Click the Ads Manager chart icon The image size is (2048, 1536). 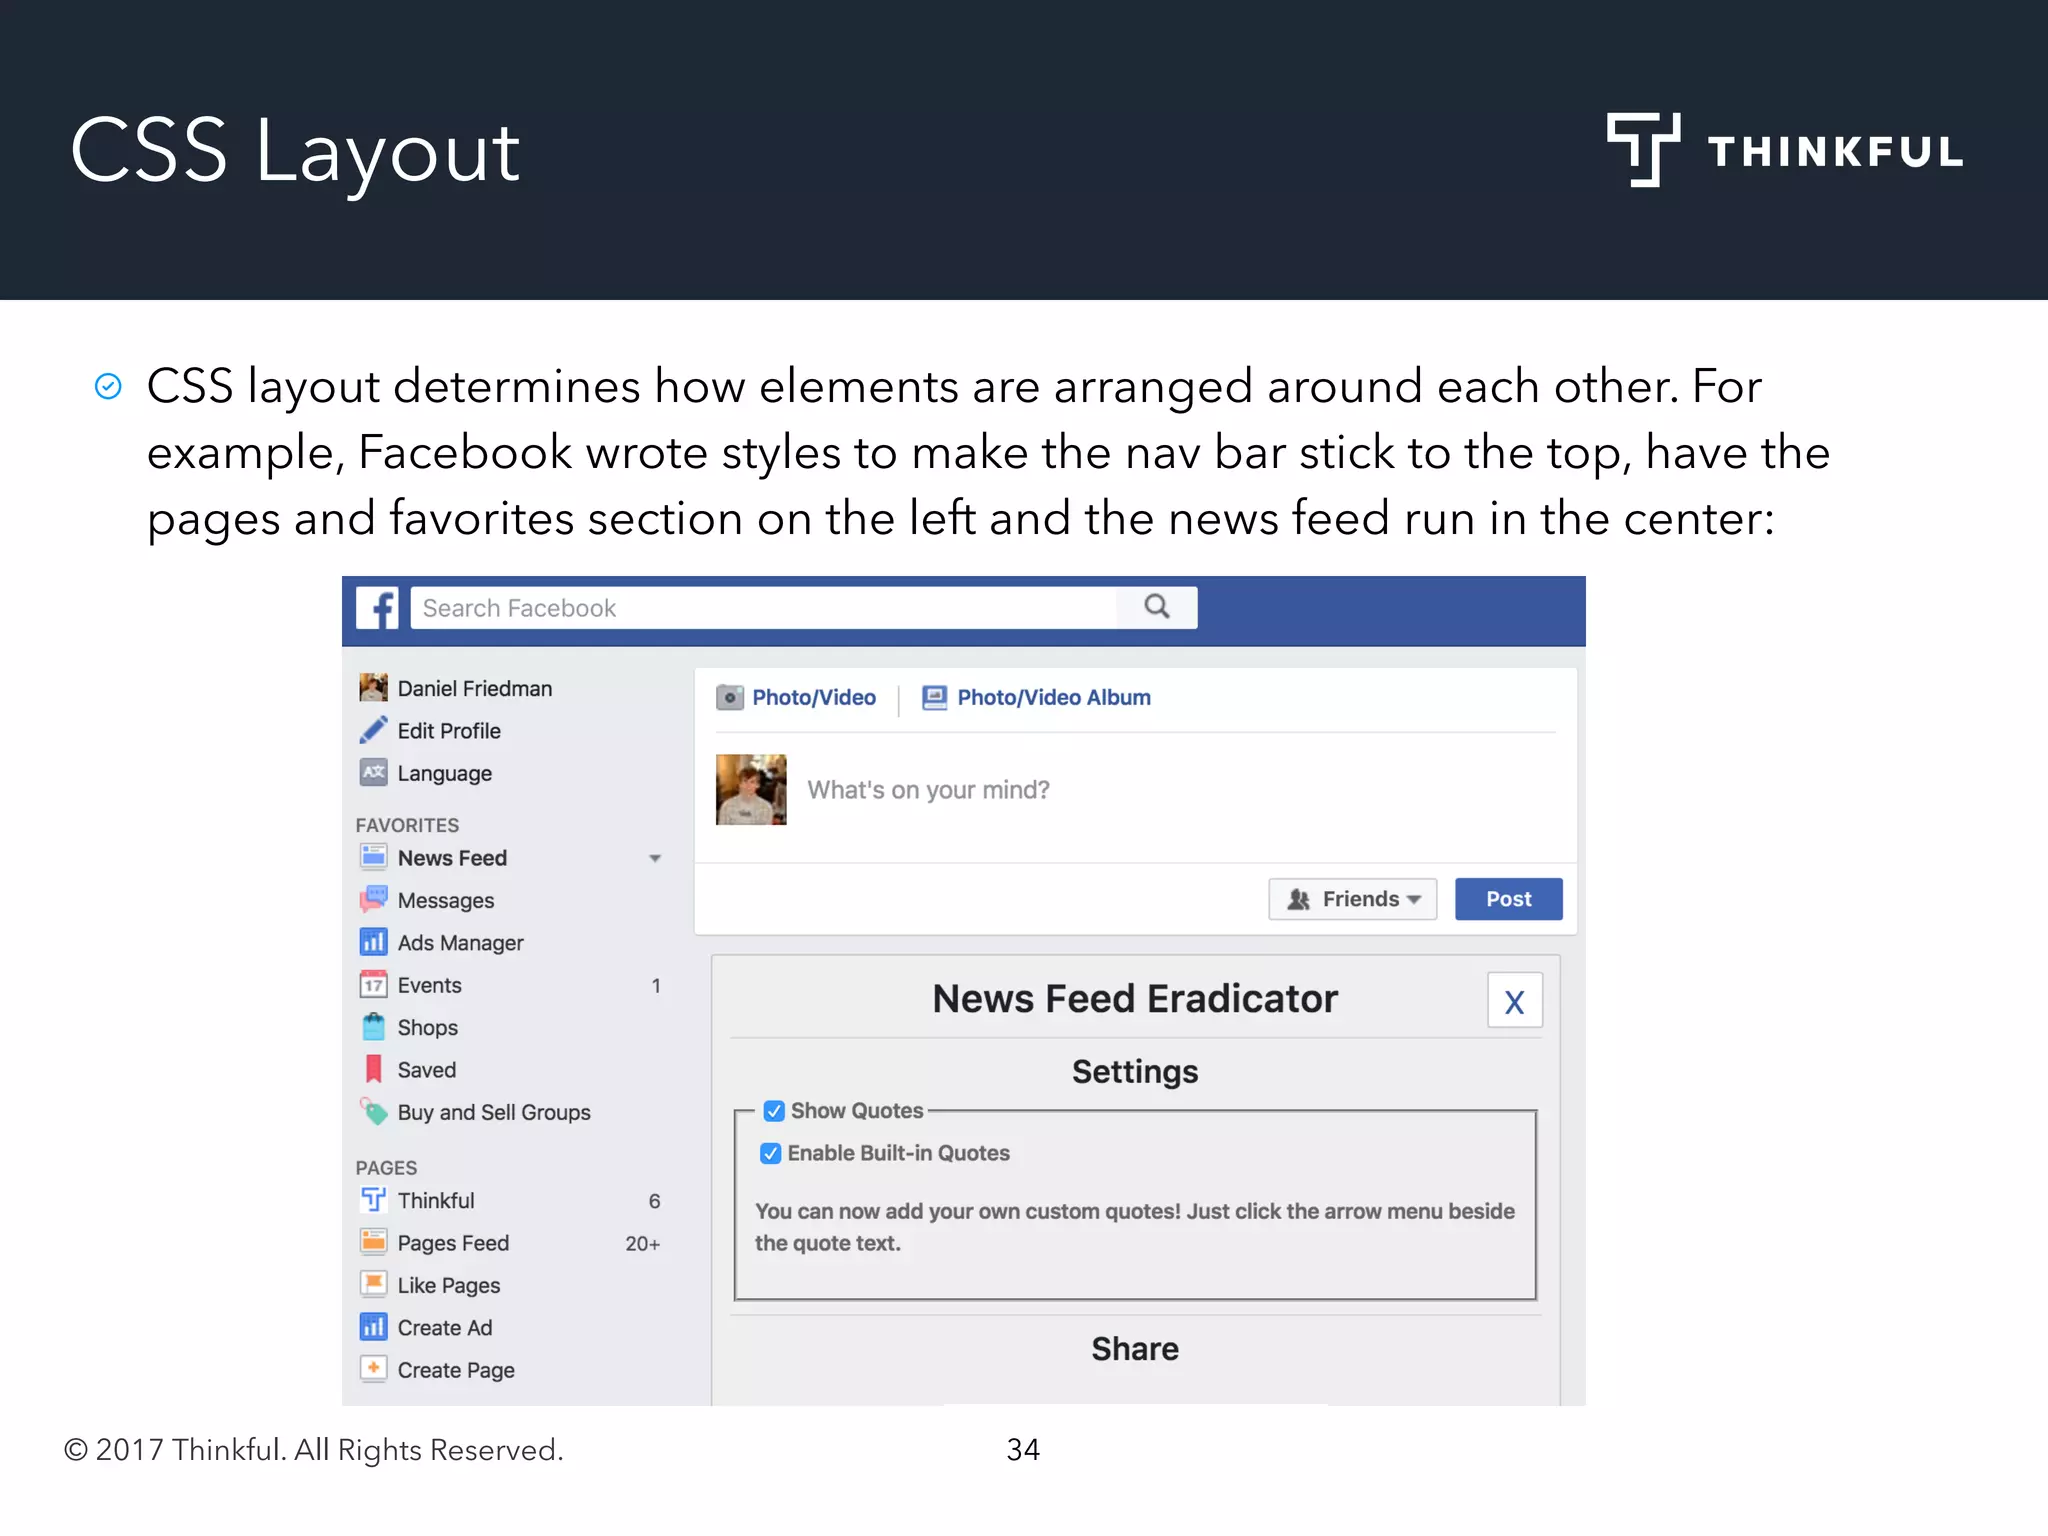point(373,942)
